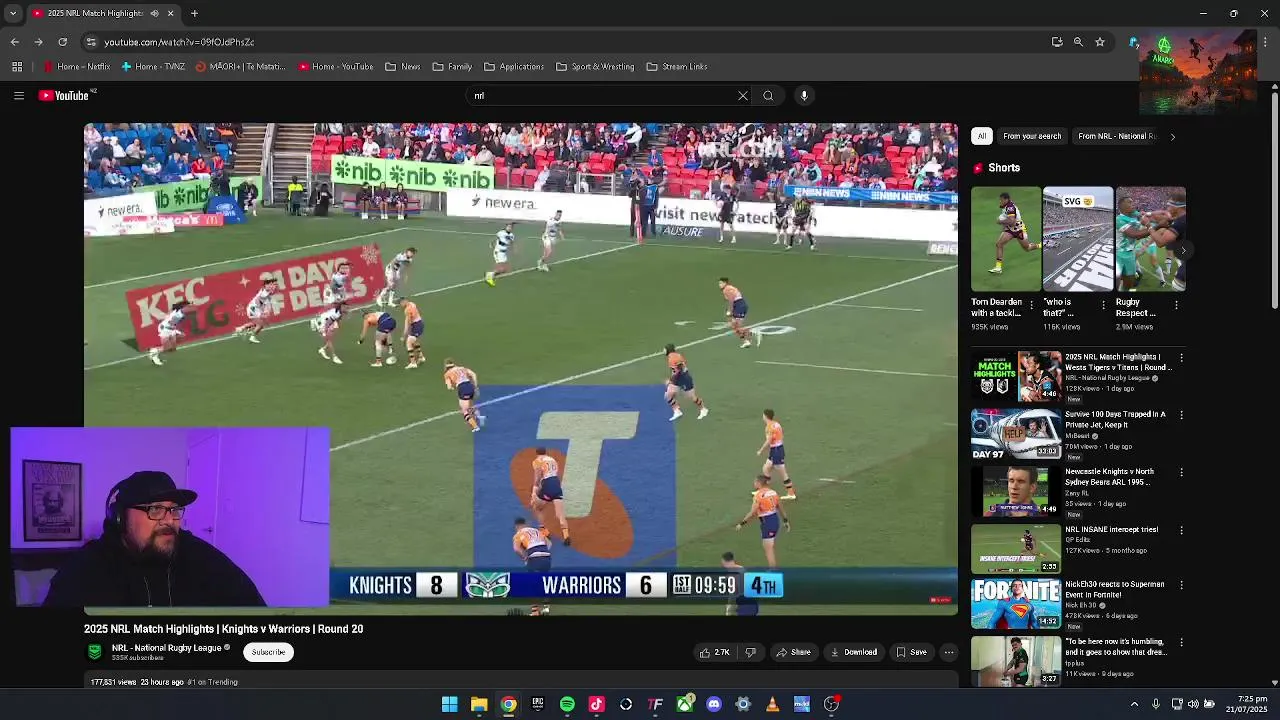
Task: Open Newcastle Knights v North Sydney Bears video
Action: pos(1016,491)
